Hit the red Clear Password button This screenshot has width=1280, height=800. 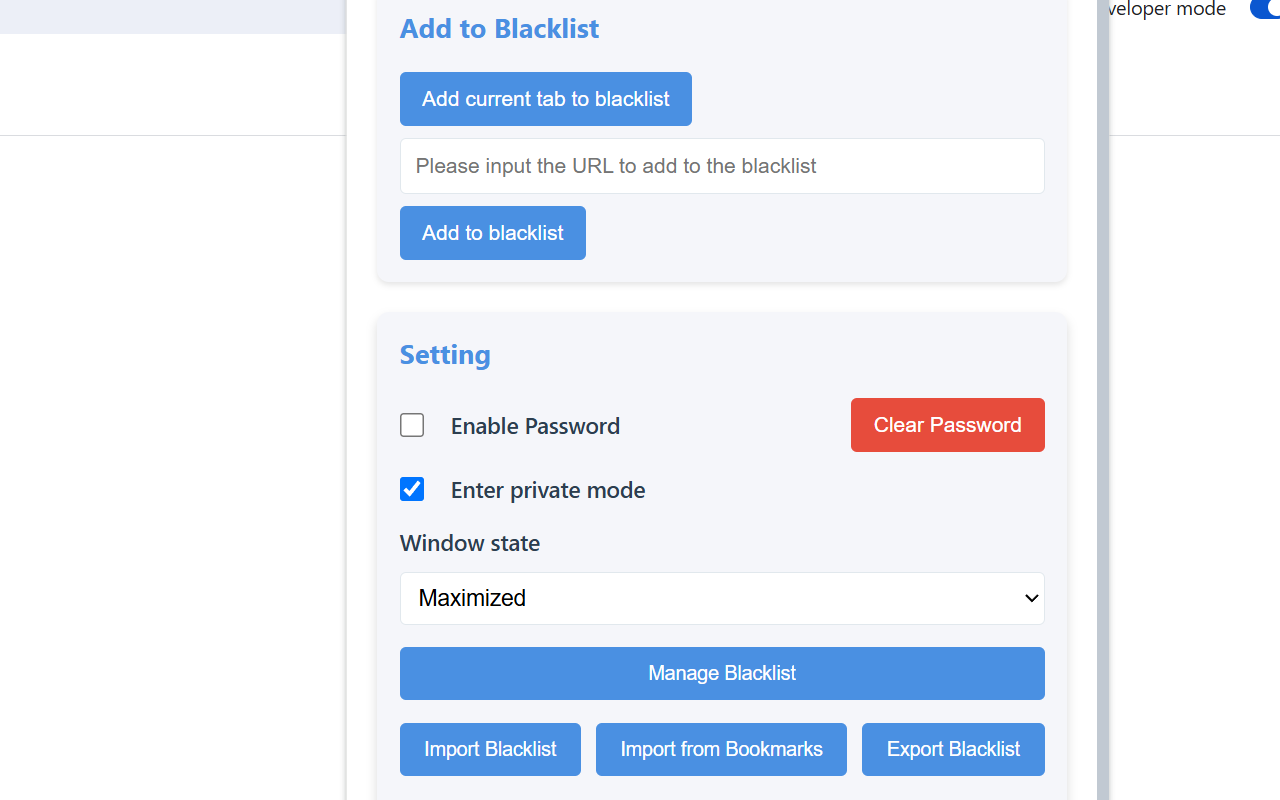[x=947, y=425]
